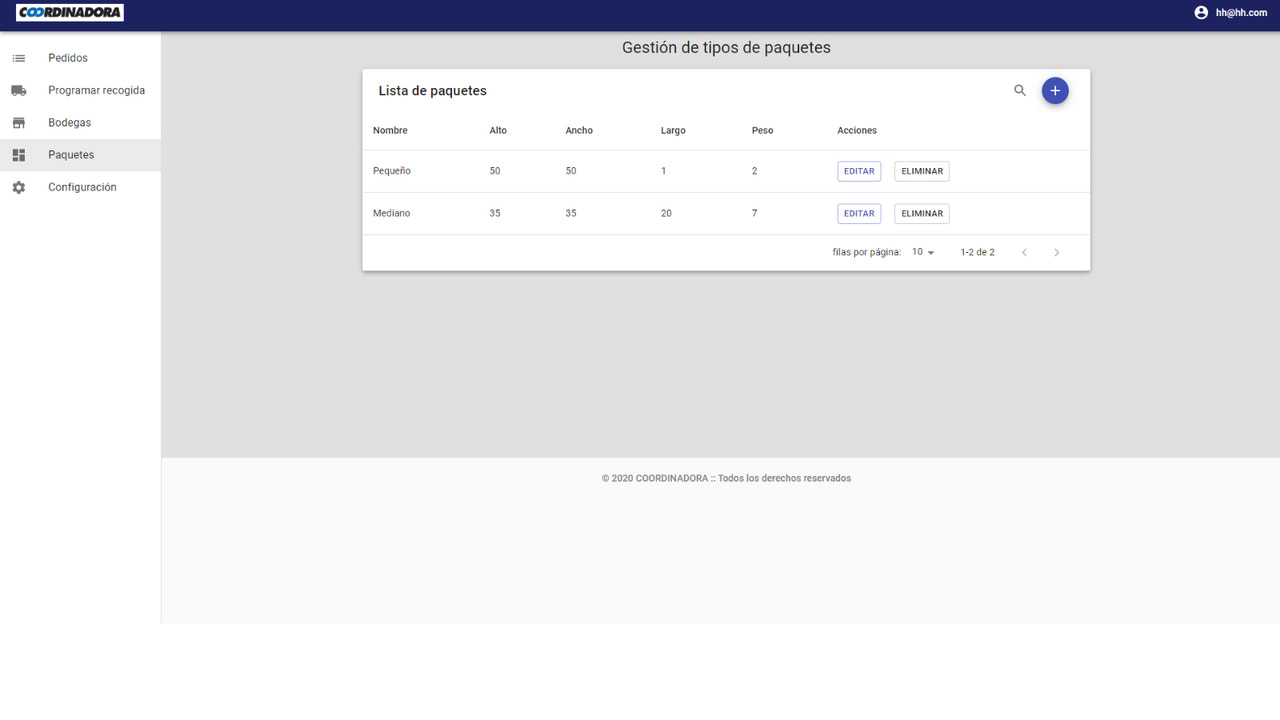Click ELIMINAR on the Mediano row
Image resolution: width=1280 pixels, height=720 pixels.
[921, 213]
